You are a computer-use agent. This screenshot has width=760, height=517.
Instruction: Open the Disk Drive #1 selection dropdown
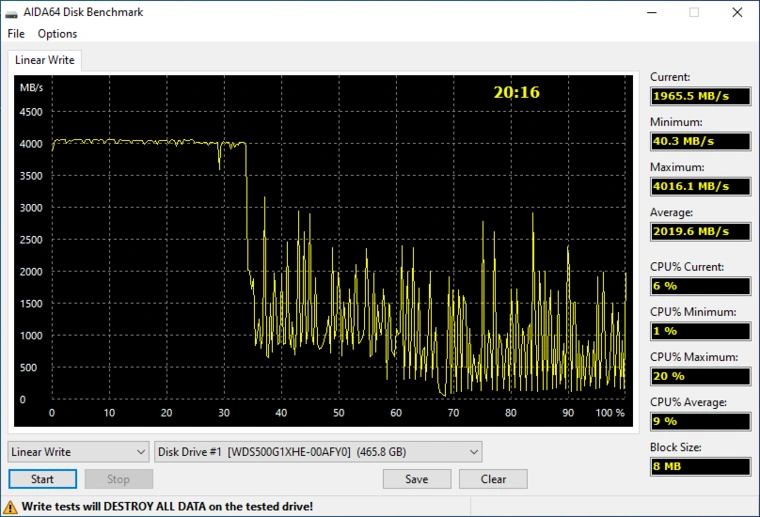[318, 452]
